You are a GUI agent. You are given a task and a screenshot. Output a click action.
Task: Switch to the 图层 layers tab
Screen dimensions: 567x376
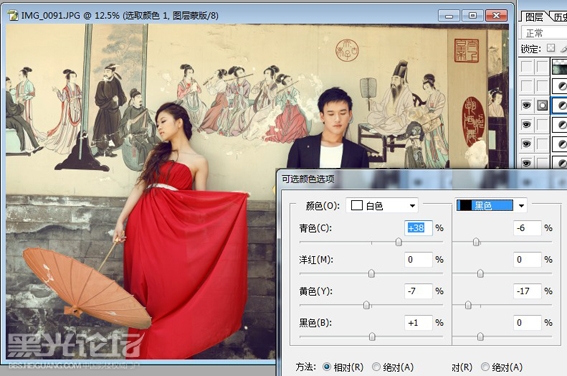(534, 17)
